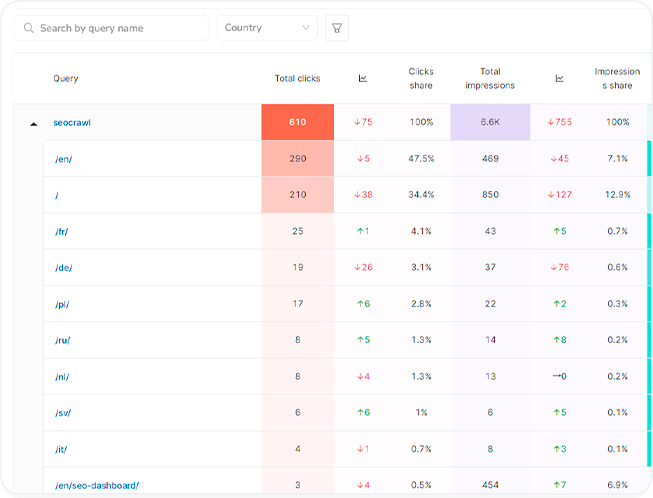Sort by Total clicks column header
The height and width of the screenshot is (498, 653).
pos(297,78)
